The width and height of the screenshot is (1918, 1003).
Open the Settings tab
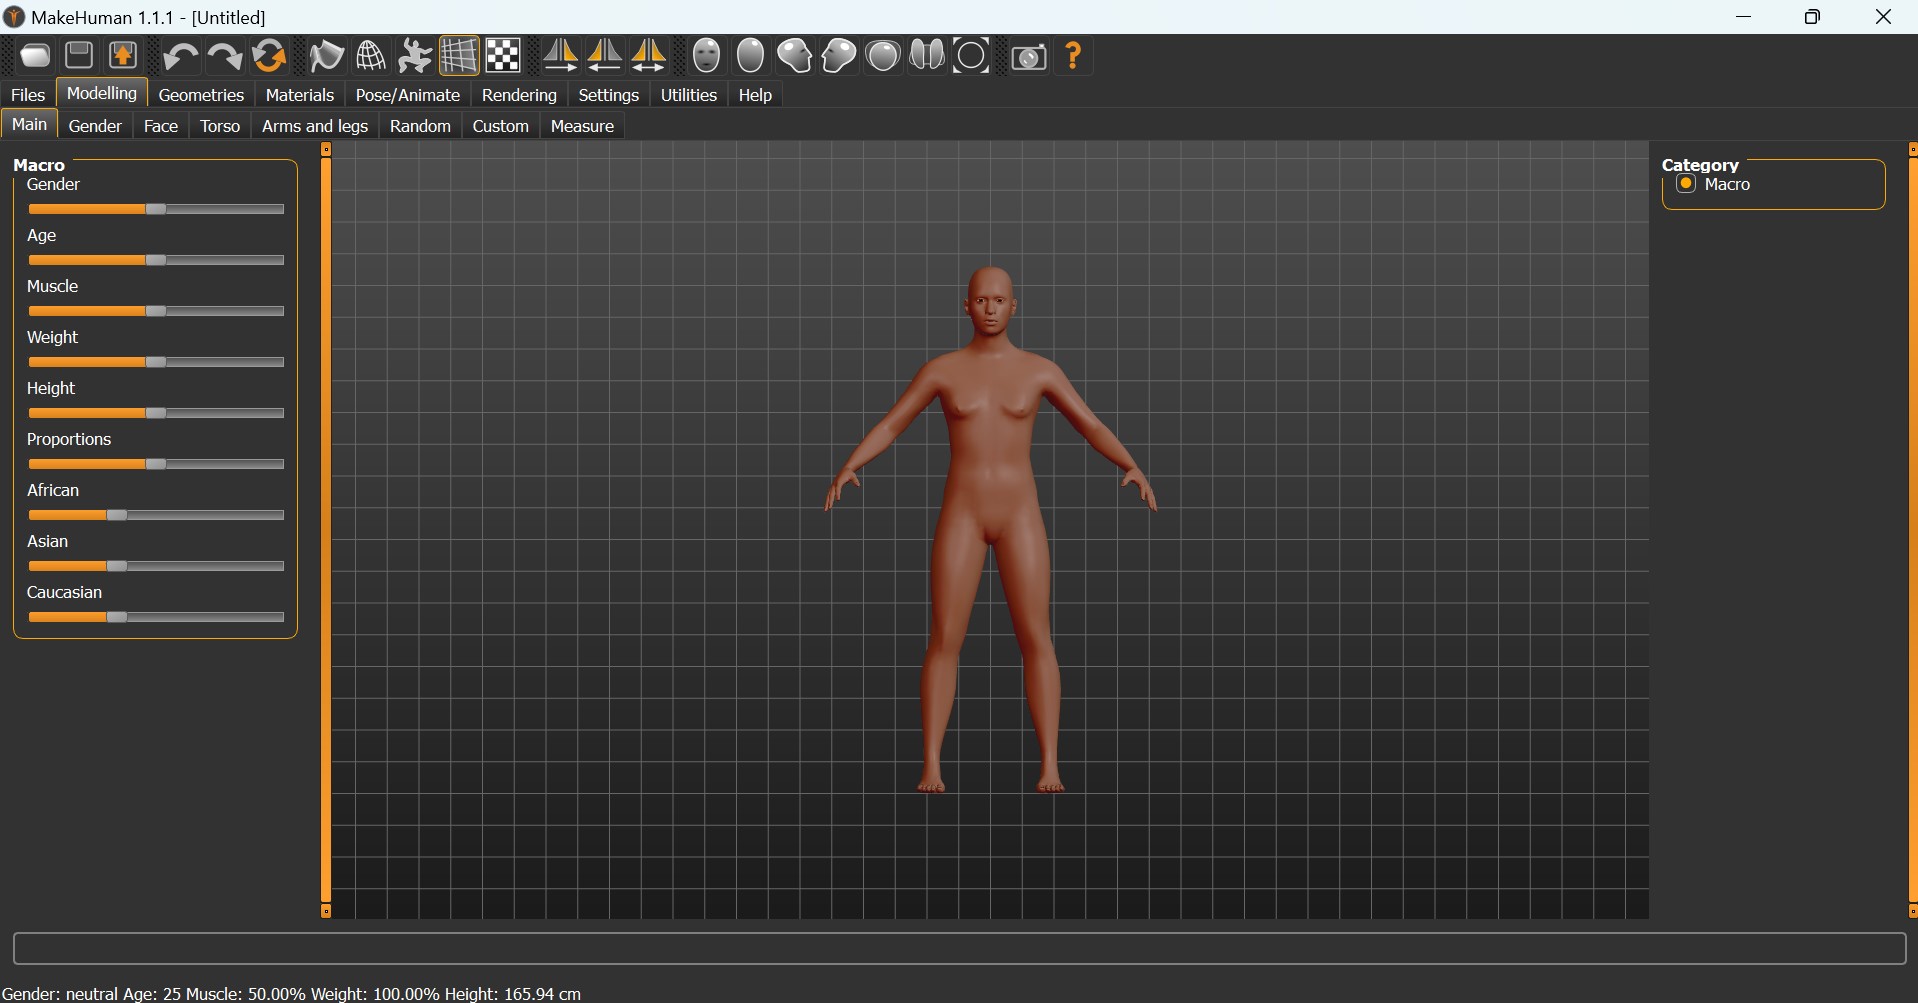pyautogui.click(x=609, y=95)
